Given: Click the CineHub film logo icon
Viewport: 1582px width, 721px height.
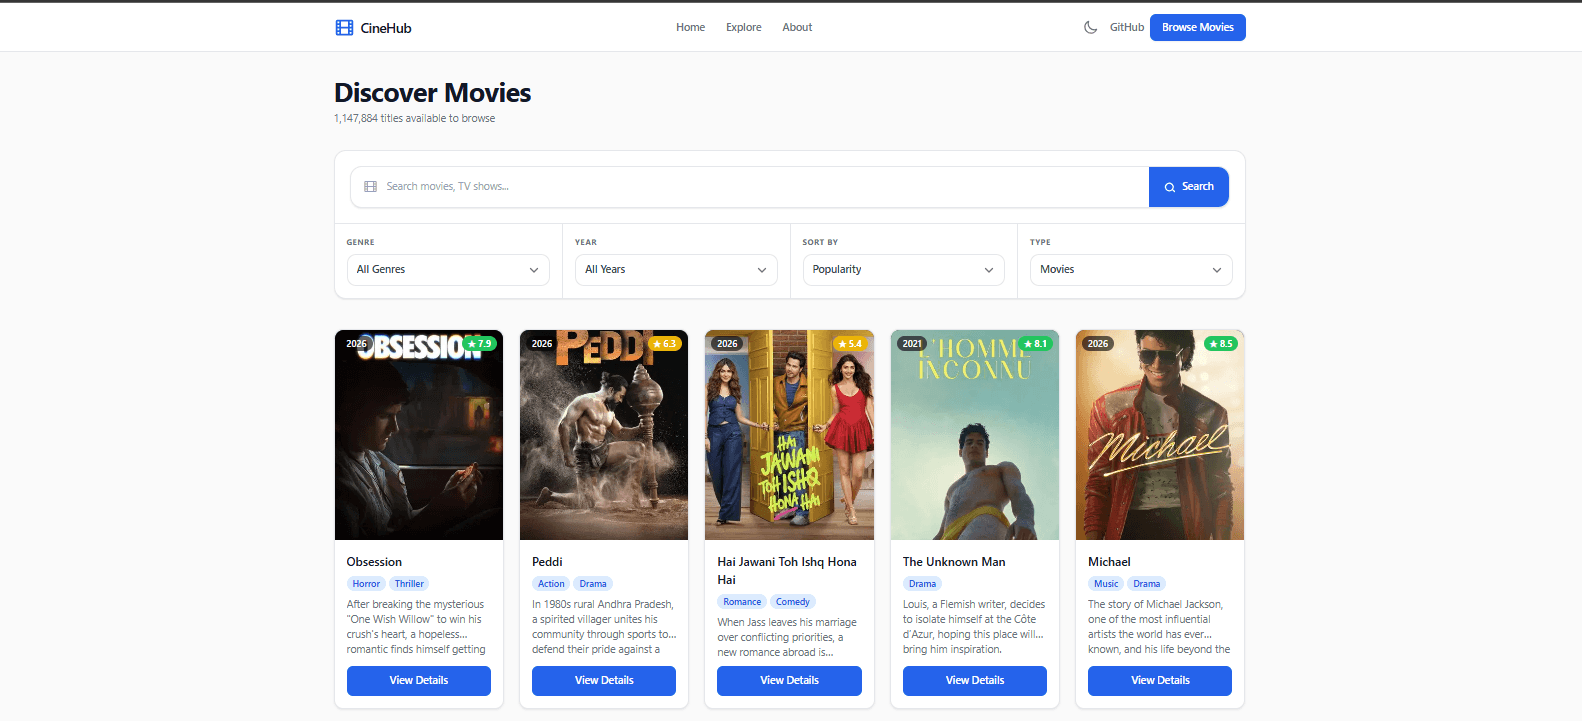Looking at the screenshot, I should 344,28.
